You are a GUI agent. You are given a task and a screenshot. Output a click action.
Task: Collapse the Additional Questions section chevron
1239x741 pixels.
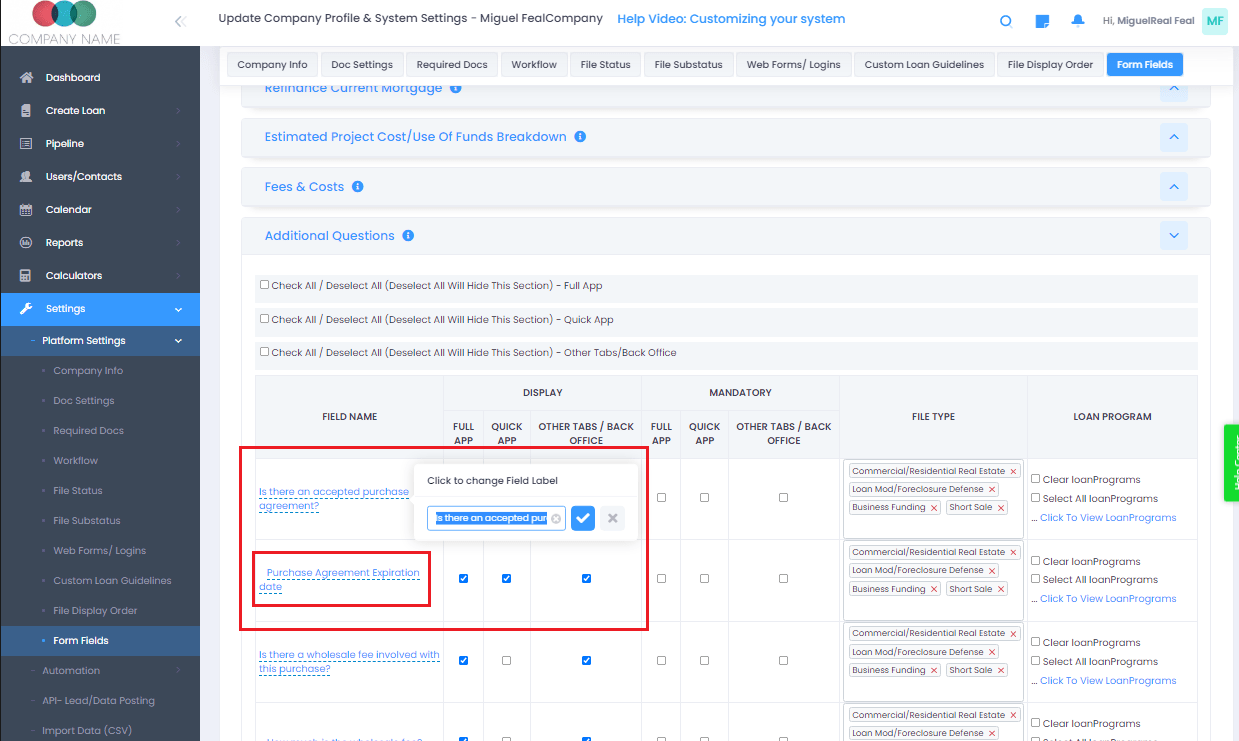click(x=1174, y=236)
